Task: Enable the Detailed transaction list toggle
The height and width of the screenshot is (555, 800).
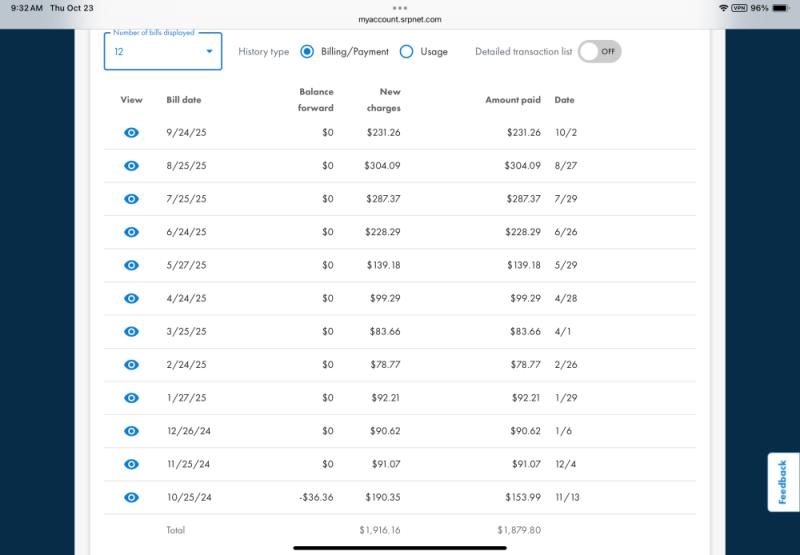Action: click(x=599, y=52)
